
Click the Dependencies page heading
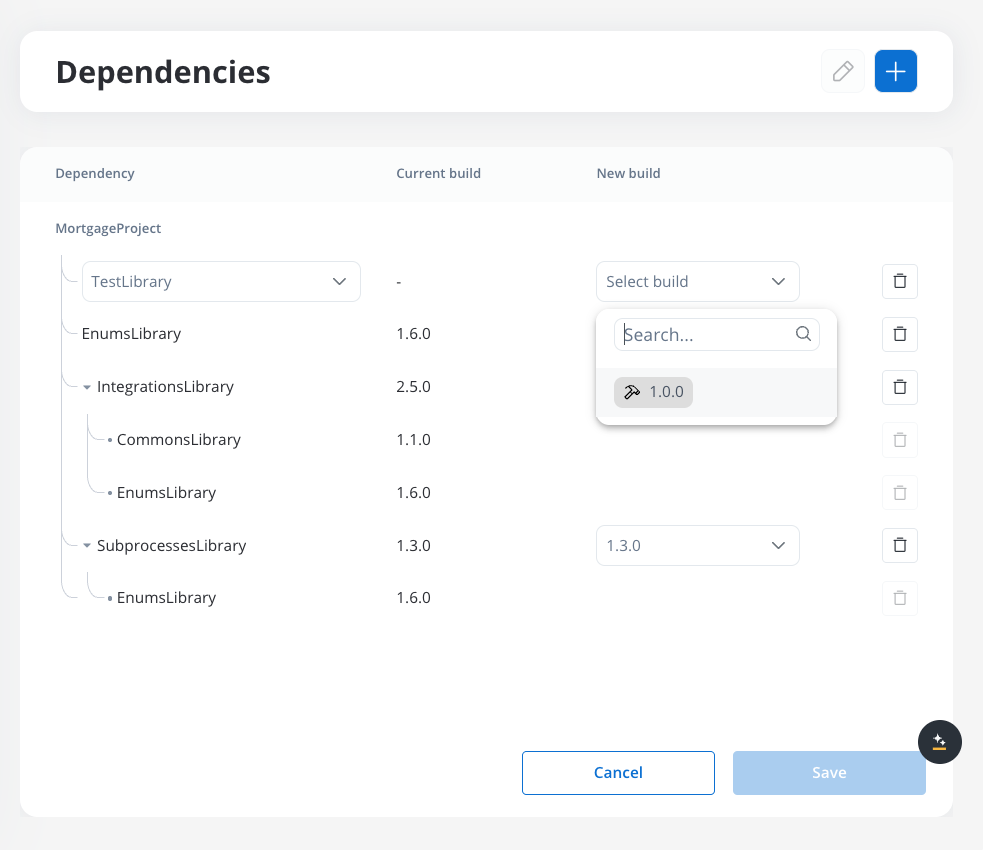coord(163,72)
